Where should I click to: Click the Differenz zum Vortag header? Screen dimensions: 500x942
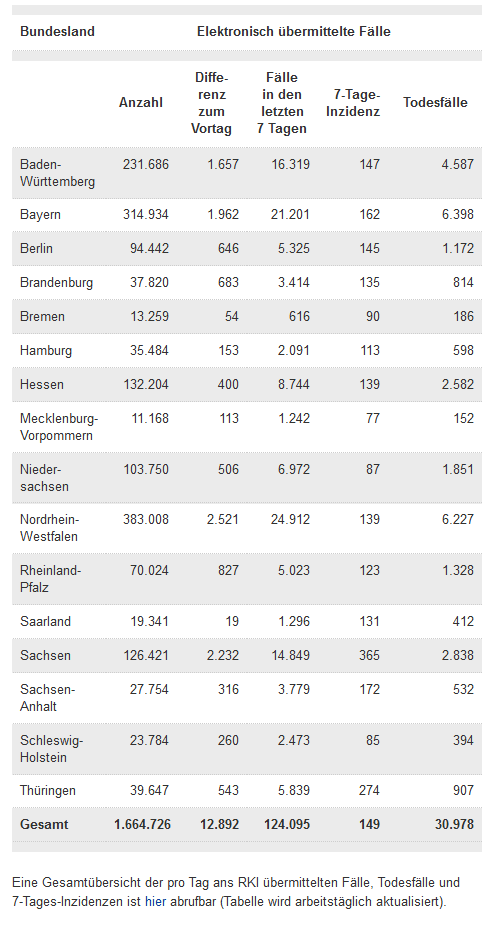tap(212, 103)
